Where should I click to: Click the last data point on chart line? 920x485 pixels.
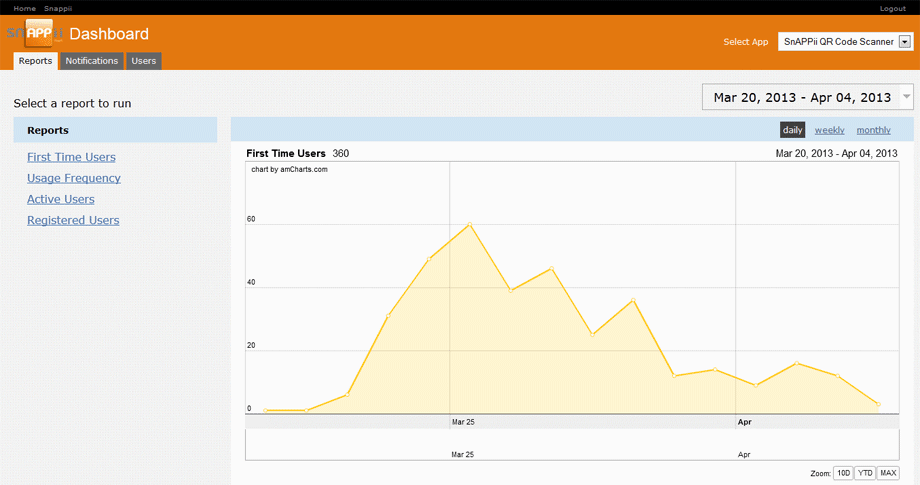[878, 404]
